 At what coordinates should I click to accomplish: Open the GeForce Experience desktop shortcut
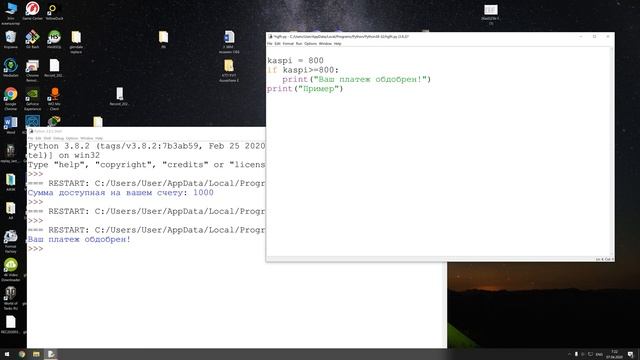tap(32, 98)
